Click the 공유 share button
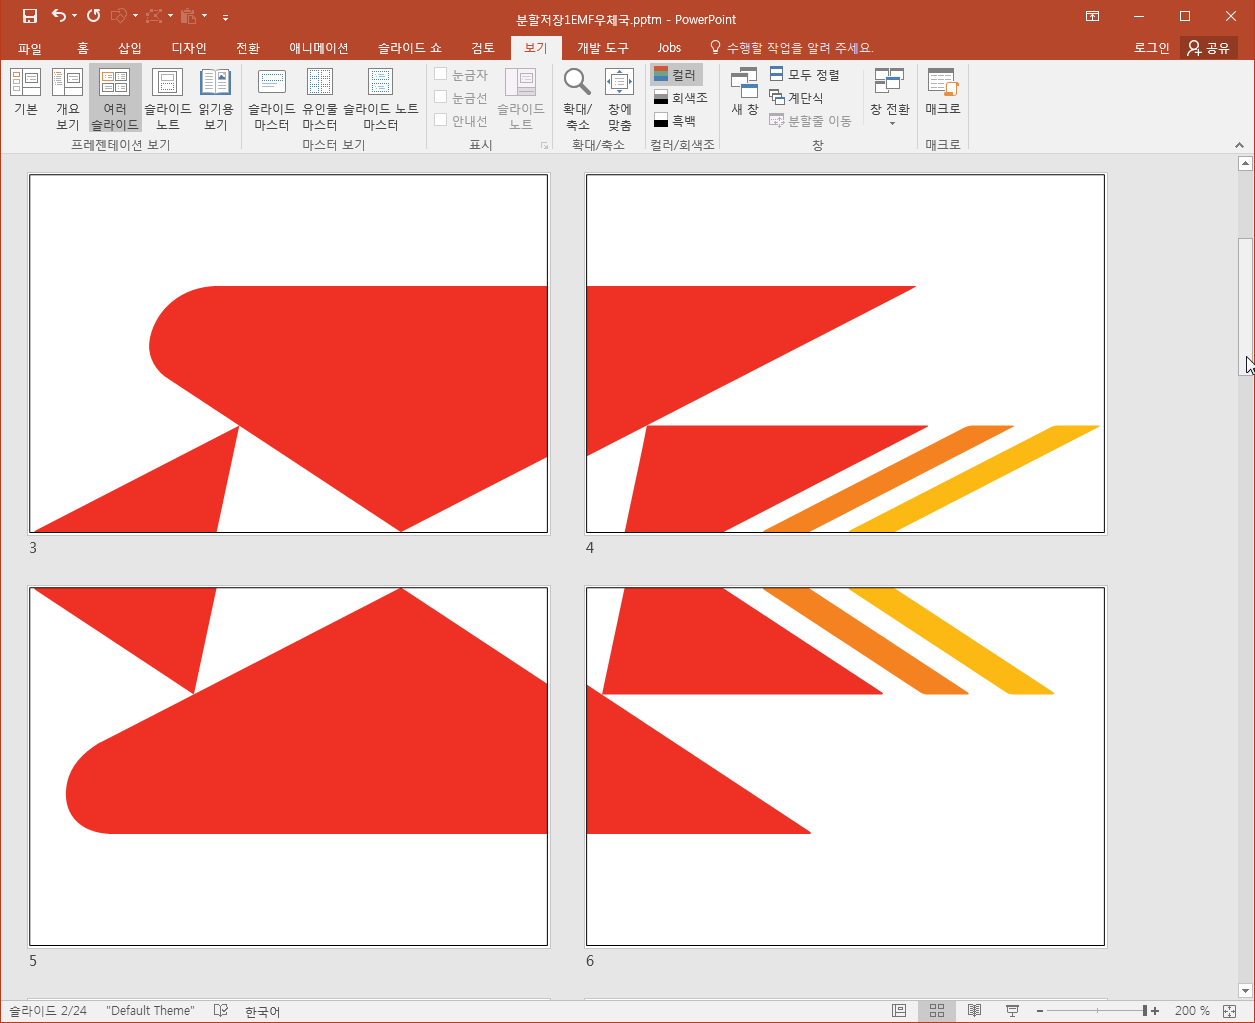The height and width of the screenshot is (1023, 1255). point(1209,48)
